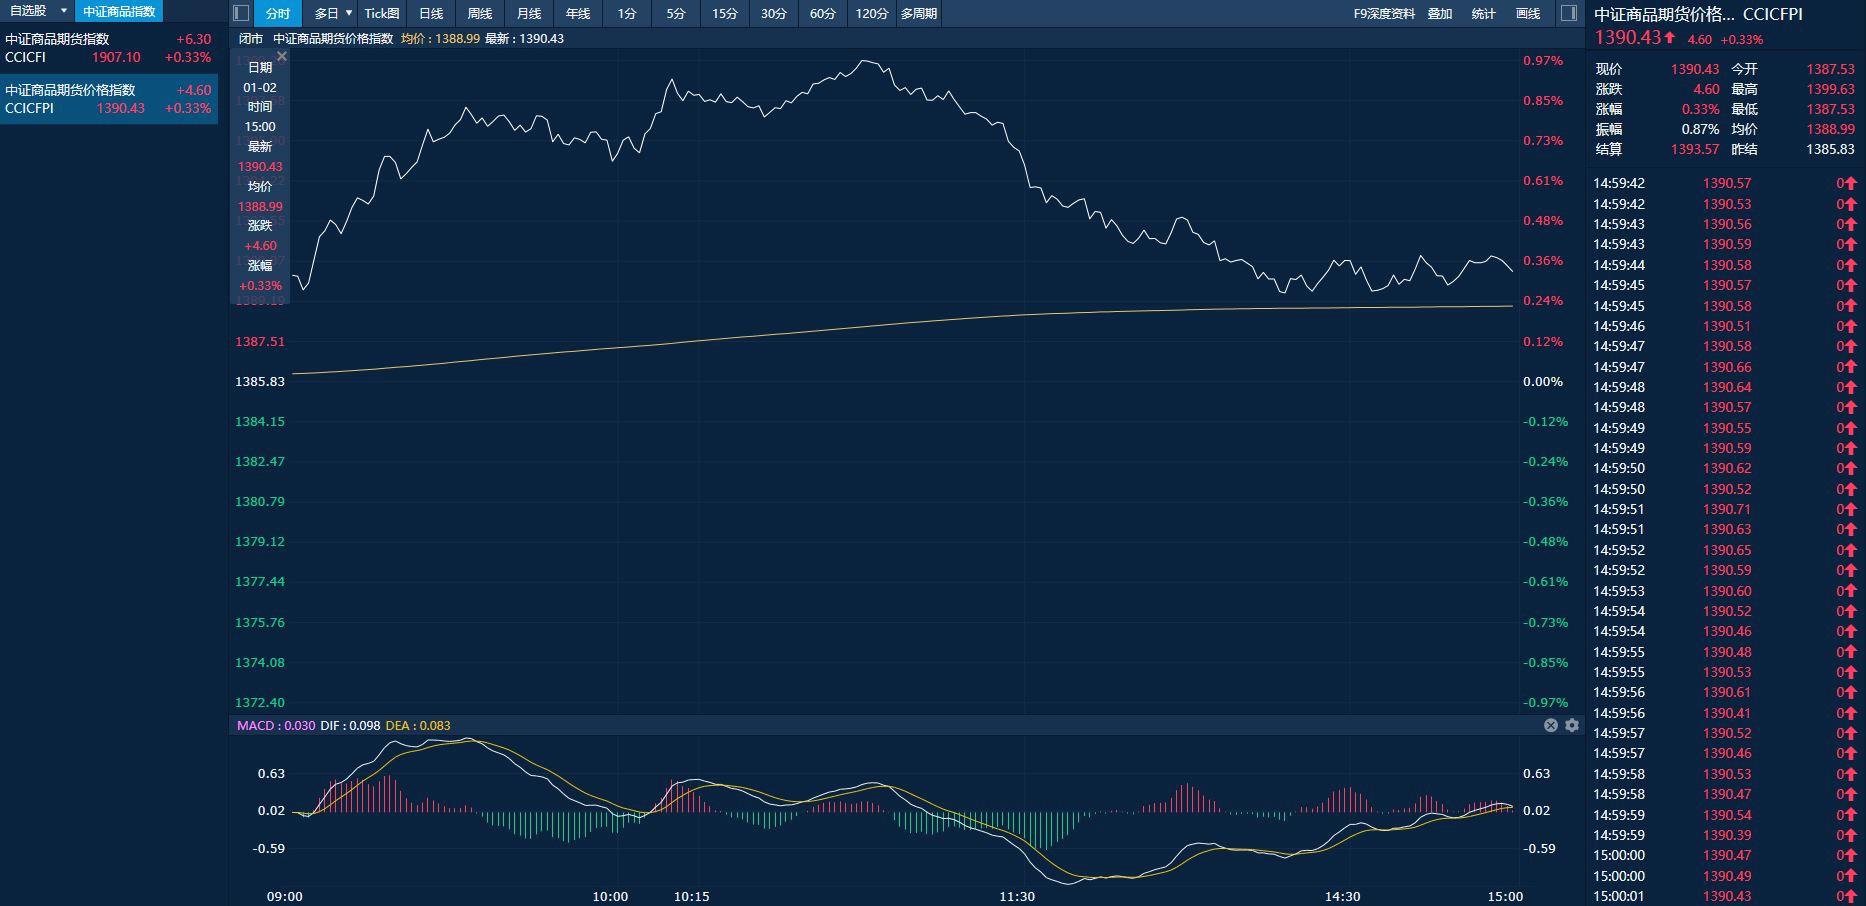The image size is (1866, 906).
Task: Click the 叠加 overlay button
Action: pyautogui.click(x=1440, y=13)
